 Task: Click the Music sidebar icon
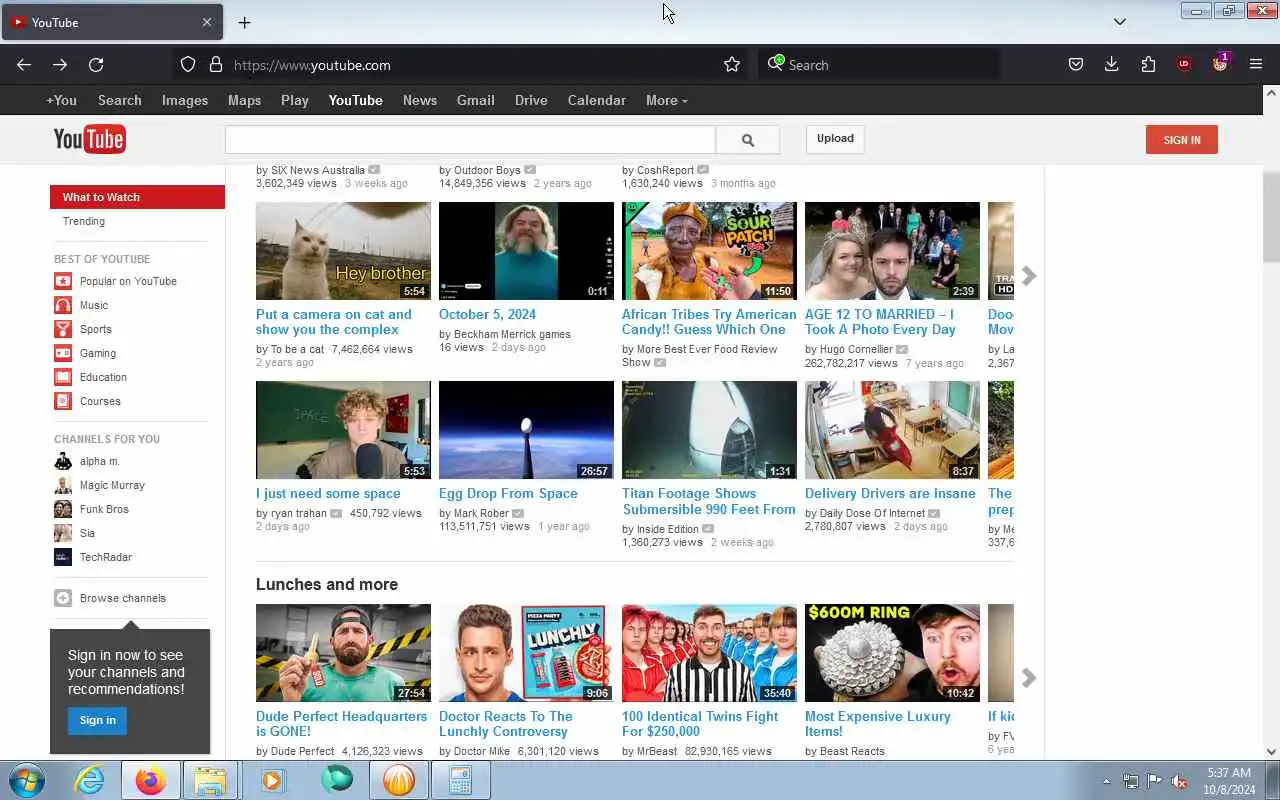(x=63, y=305)
